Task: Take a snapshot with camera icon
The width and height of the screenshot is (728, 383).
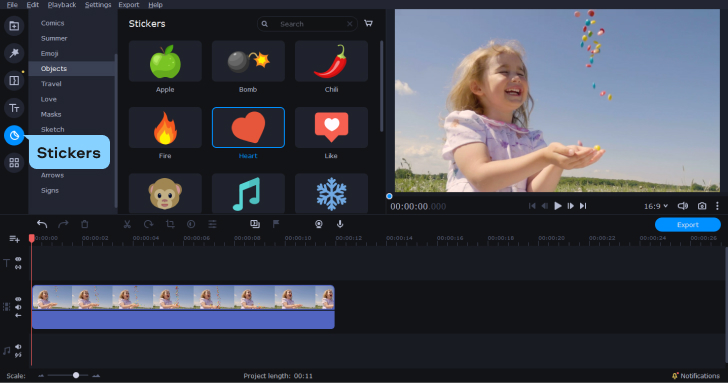Action: click(702, 206)
